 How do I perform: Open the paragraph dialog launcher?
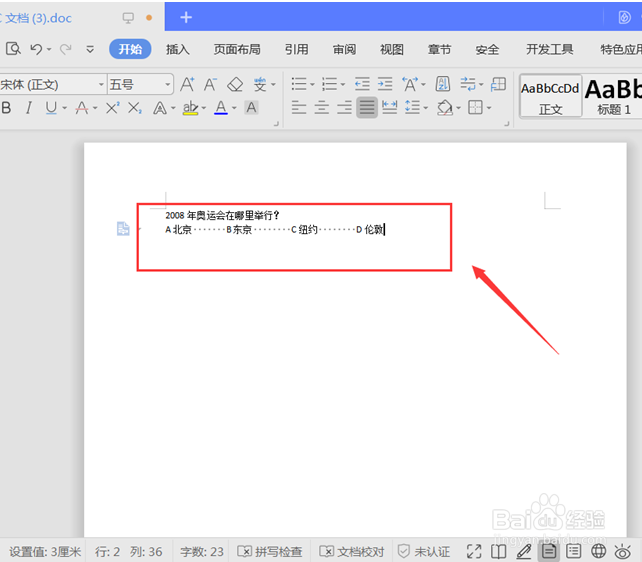[507, 123]
